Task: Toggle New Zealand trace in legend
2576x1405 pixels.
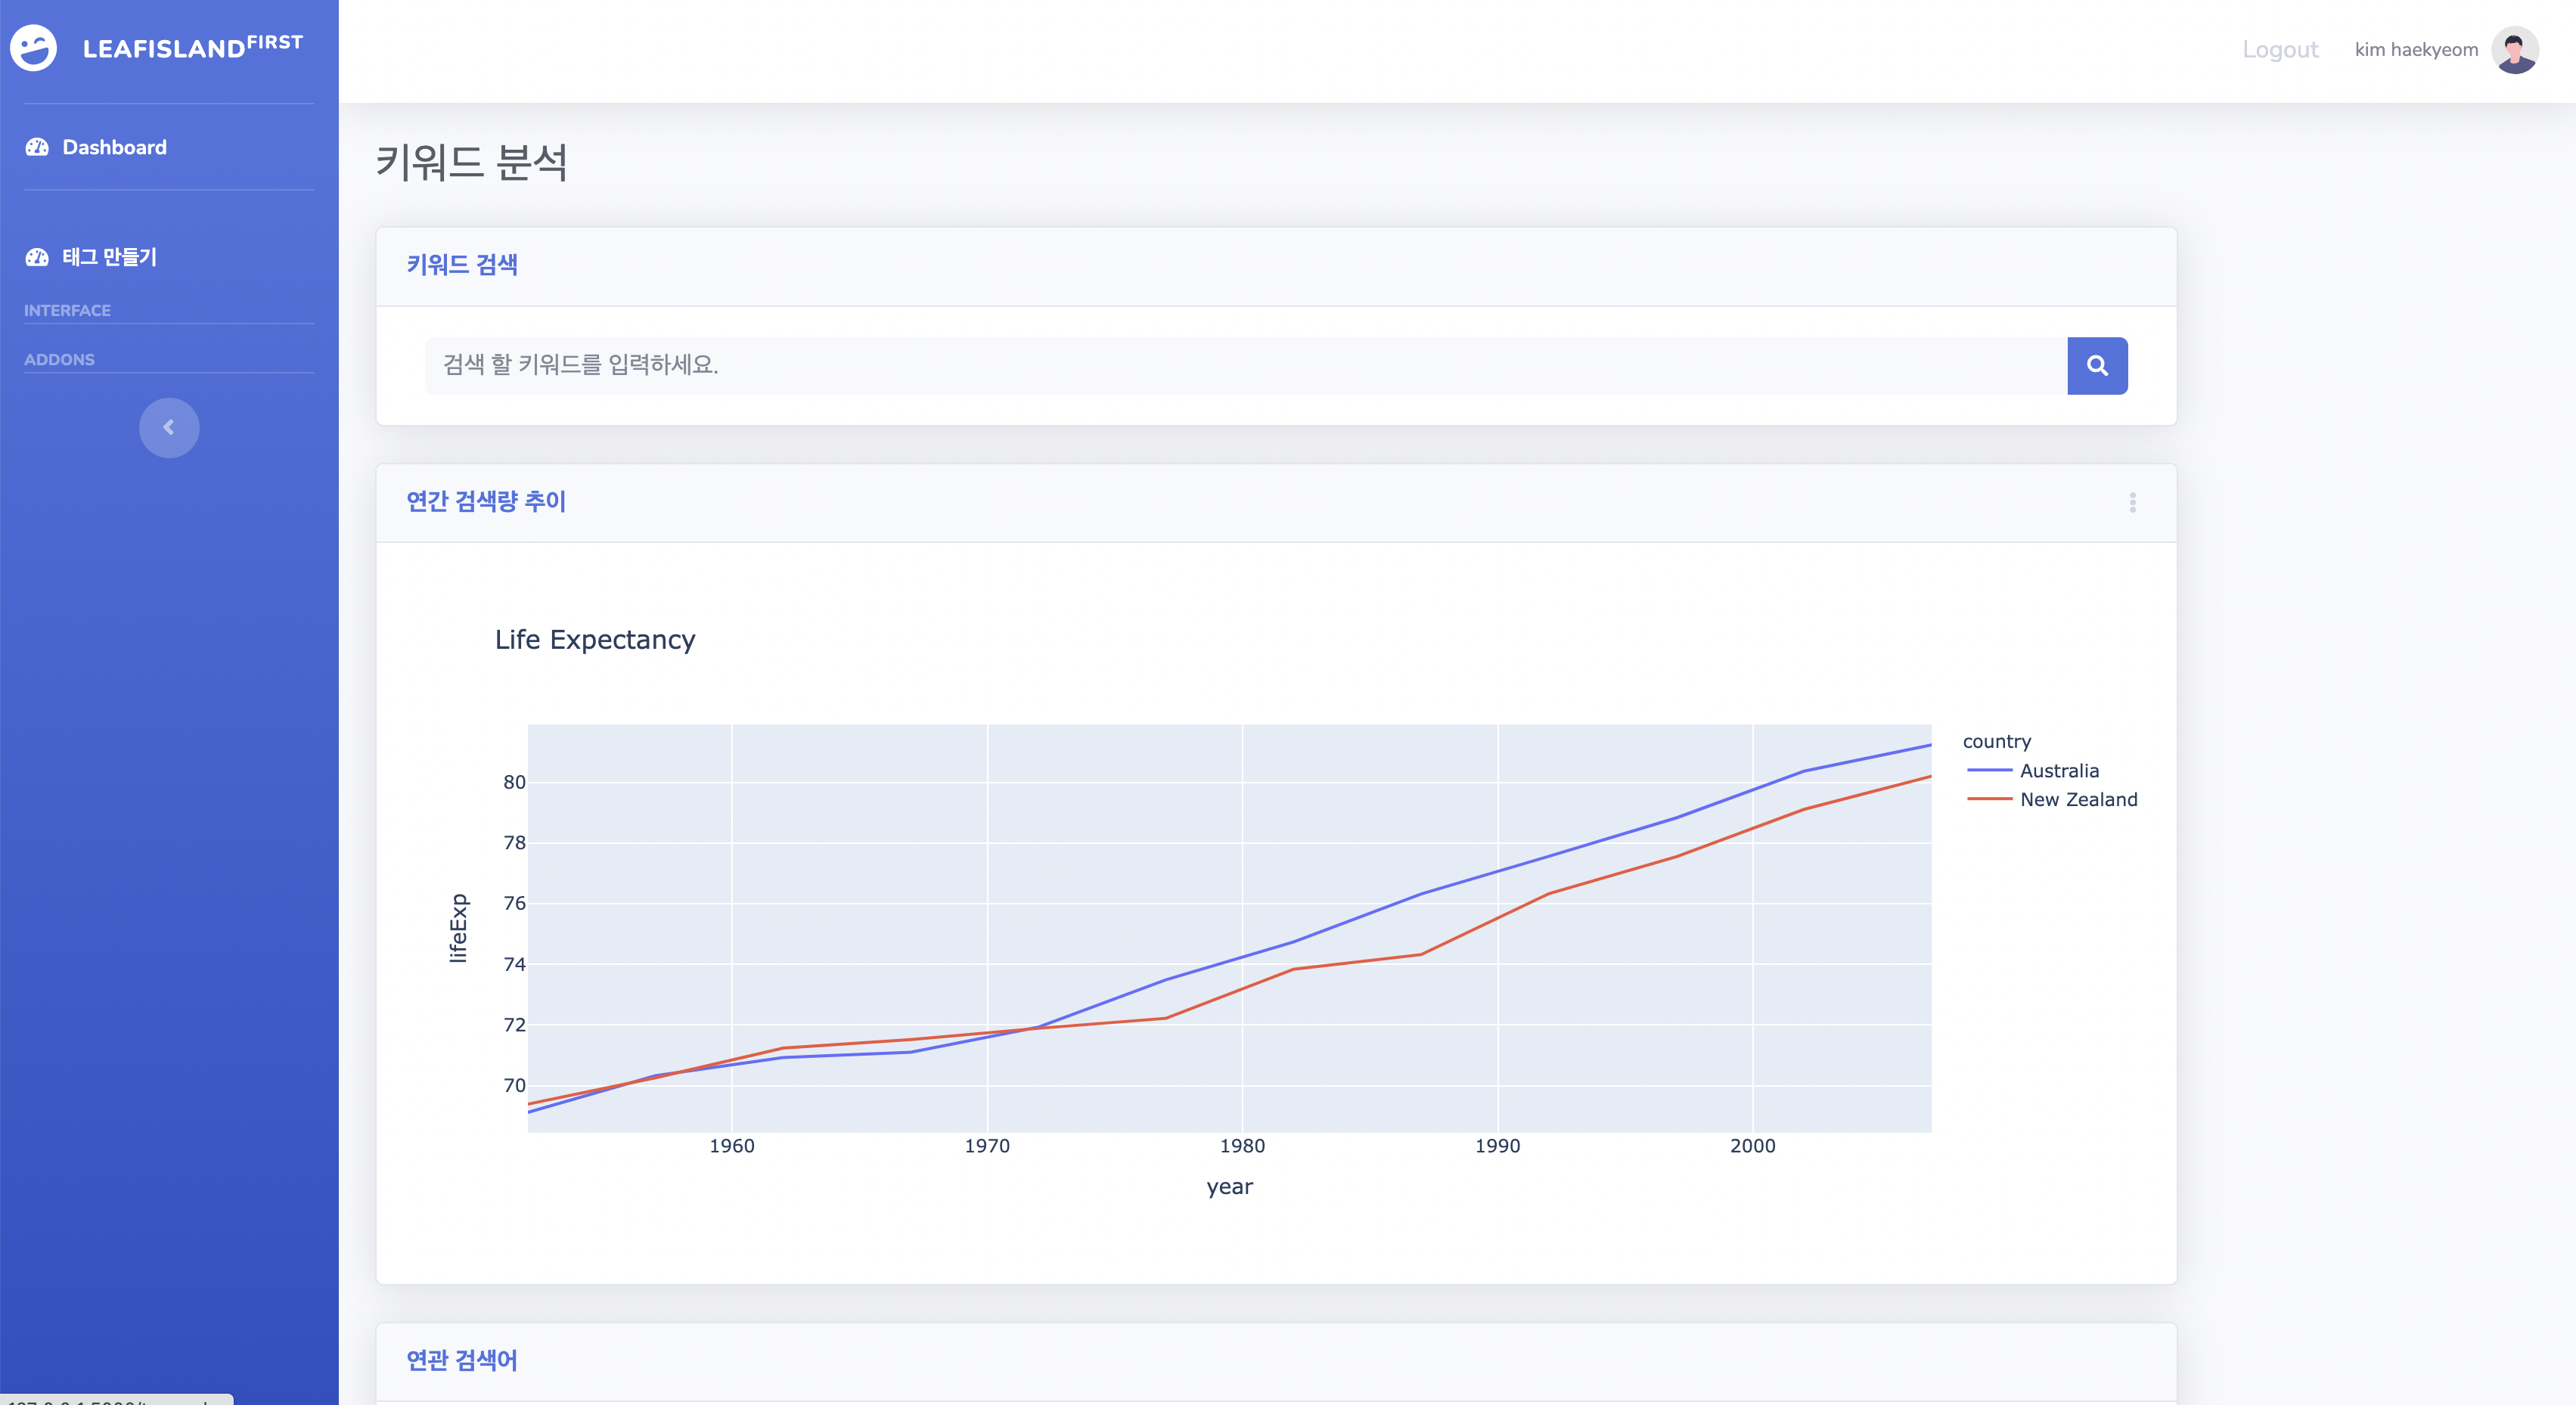Action: [2077, 800]
